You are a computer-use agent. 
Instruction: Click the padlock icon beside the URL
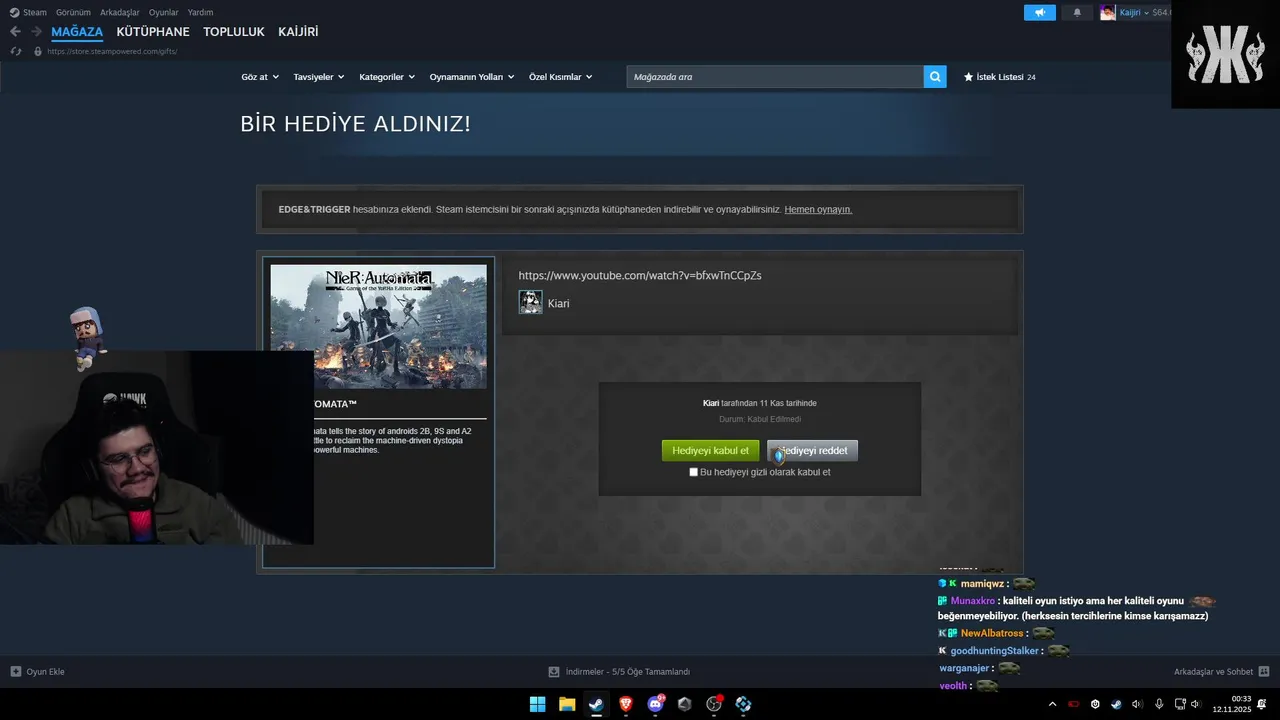[38, 51]
